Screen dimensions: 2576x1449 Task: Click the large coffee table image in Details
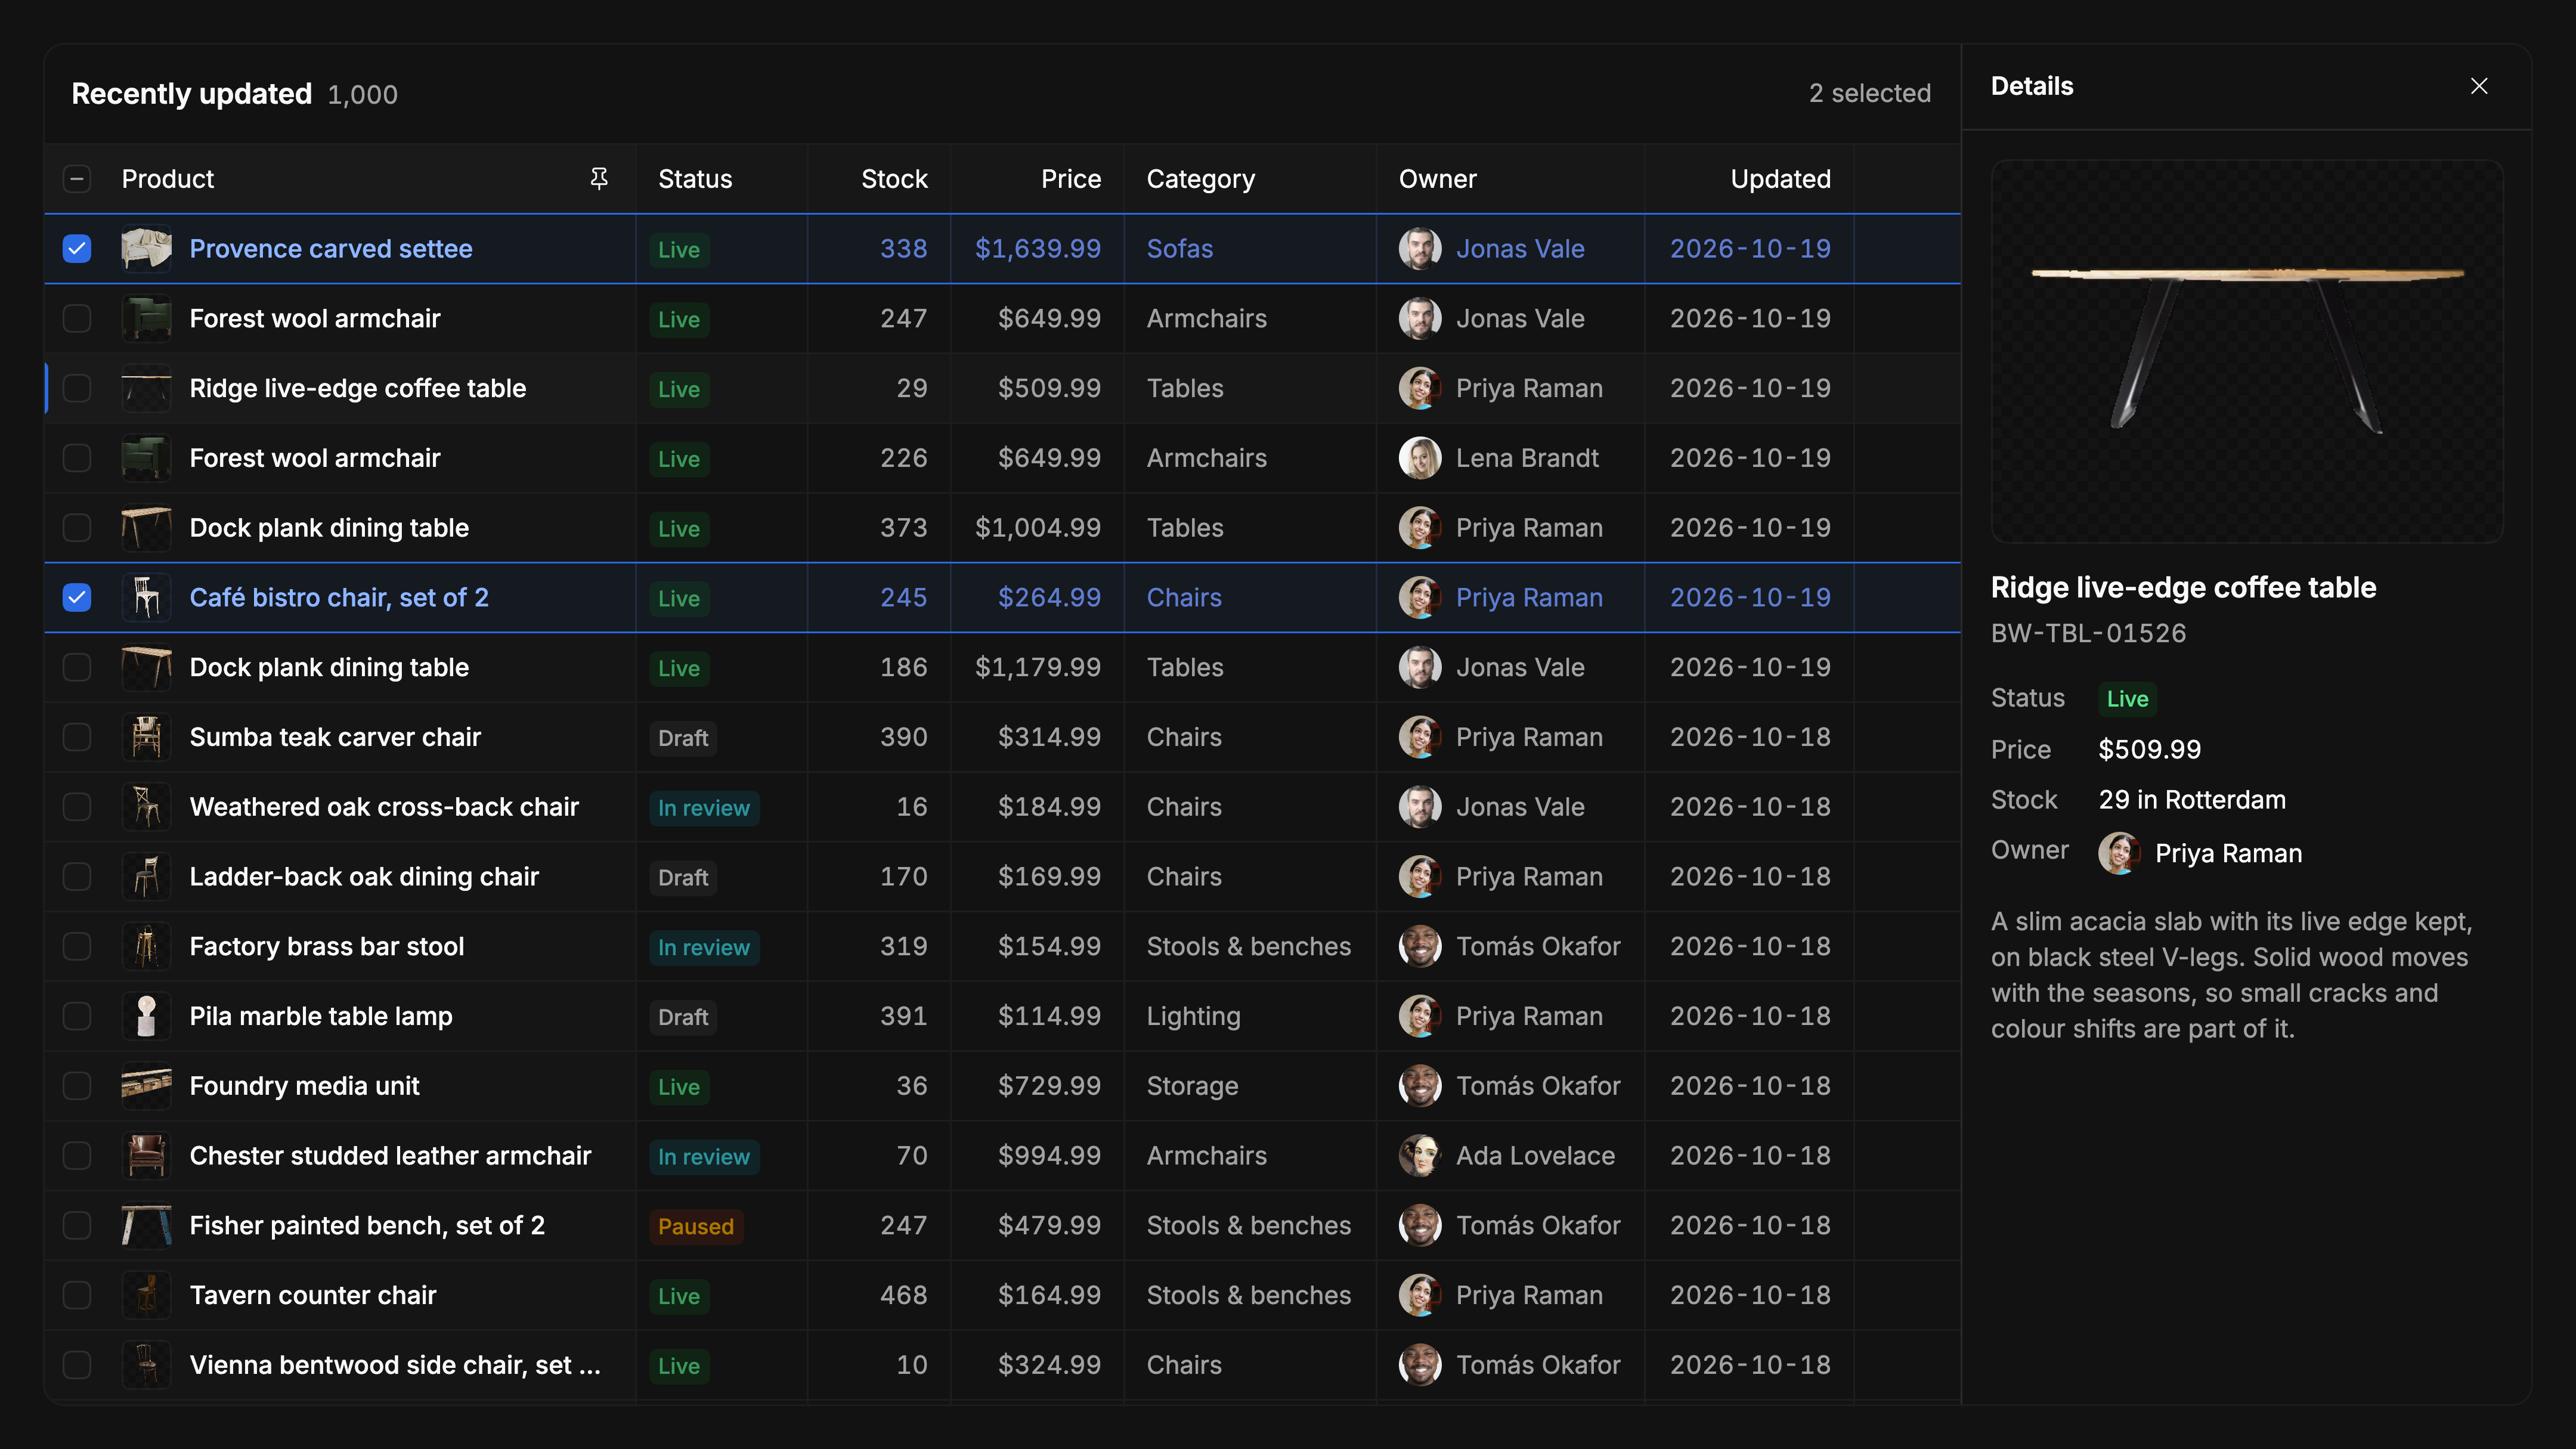click(2247, 351)
